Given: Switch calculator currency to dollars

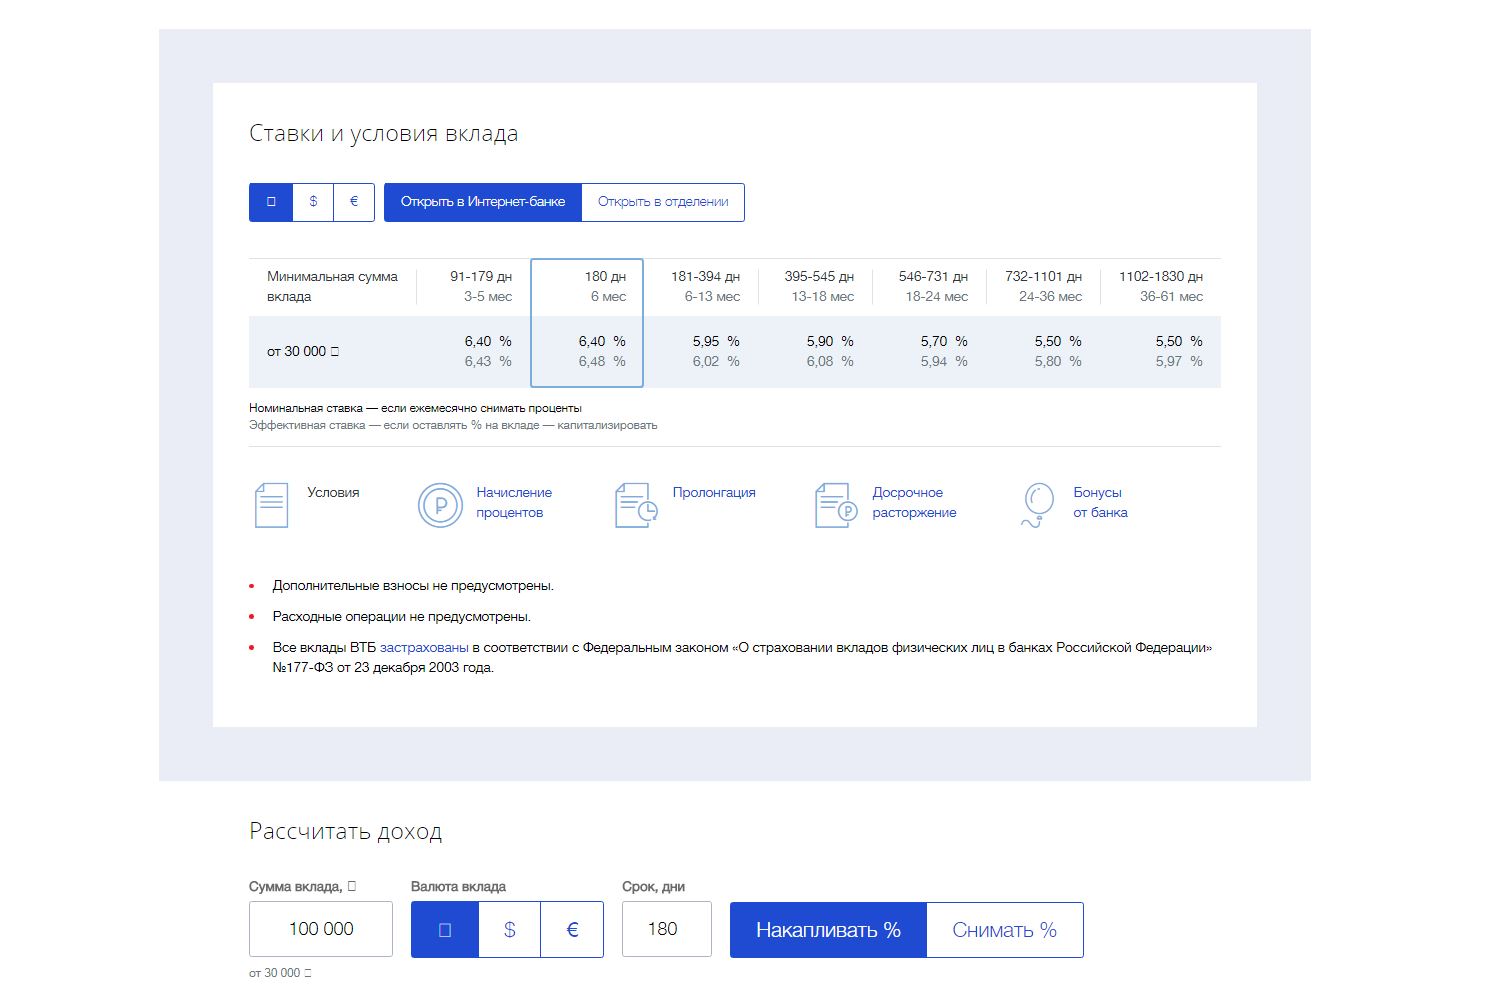Looking at the screenshot, I should click(508, 929).
